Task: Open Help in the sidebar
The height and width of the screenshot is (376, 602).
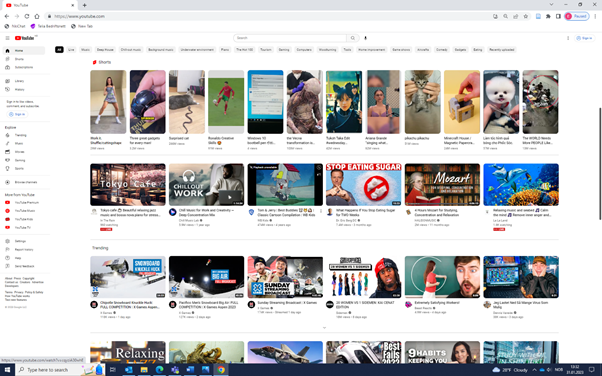Action: click(23, 258)
